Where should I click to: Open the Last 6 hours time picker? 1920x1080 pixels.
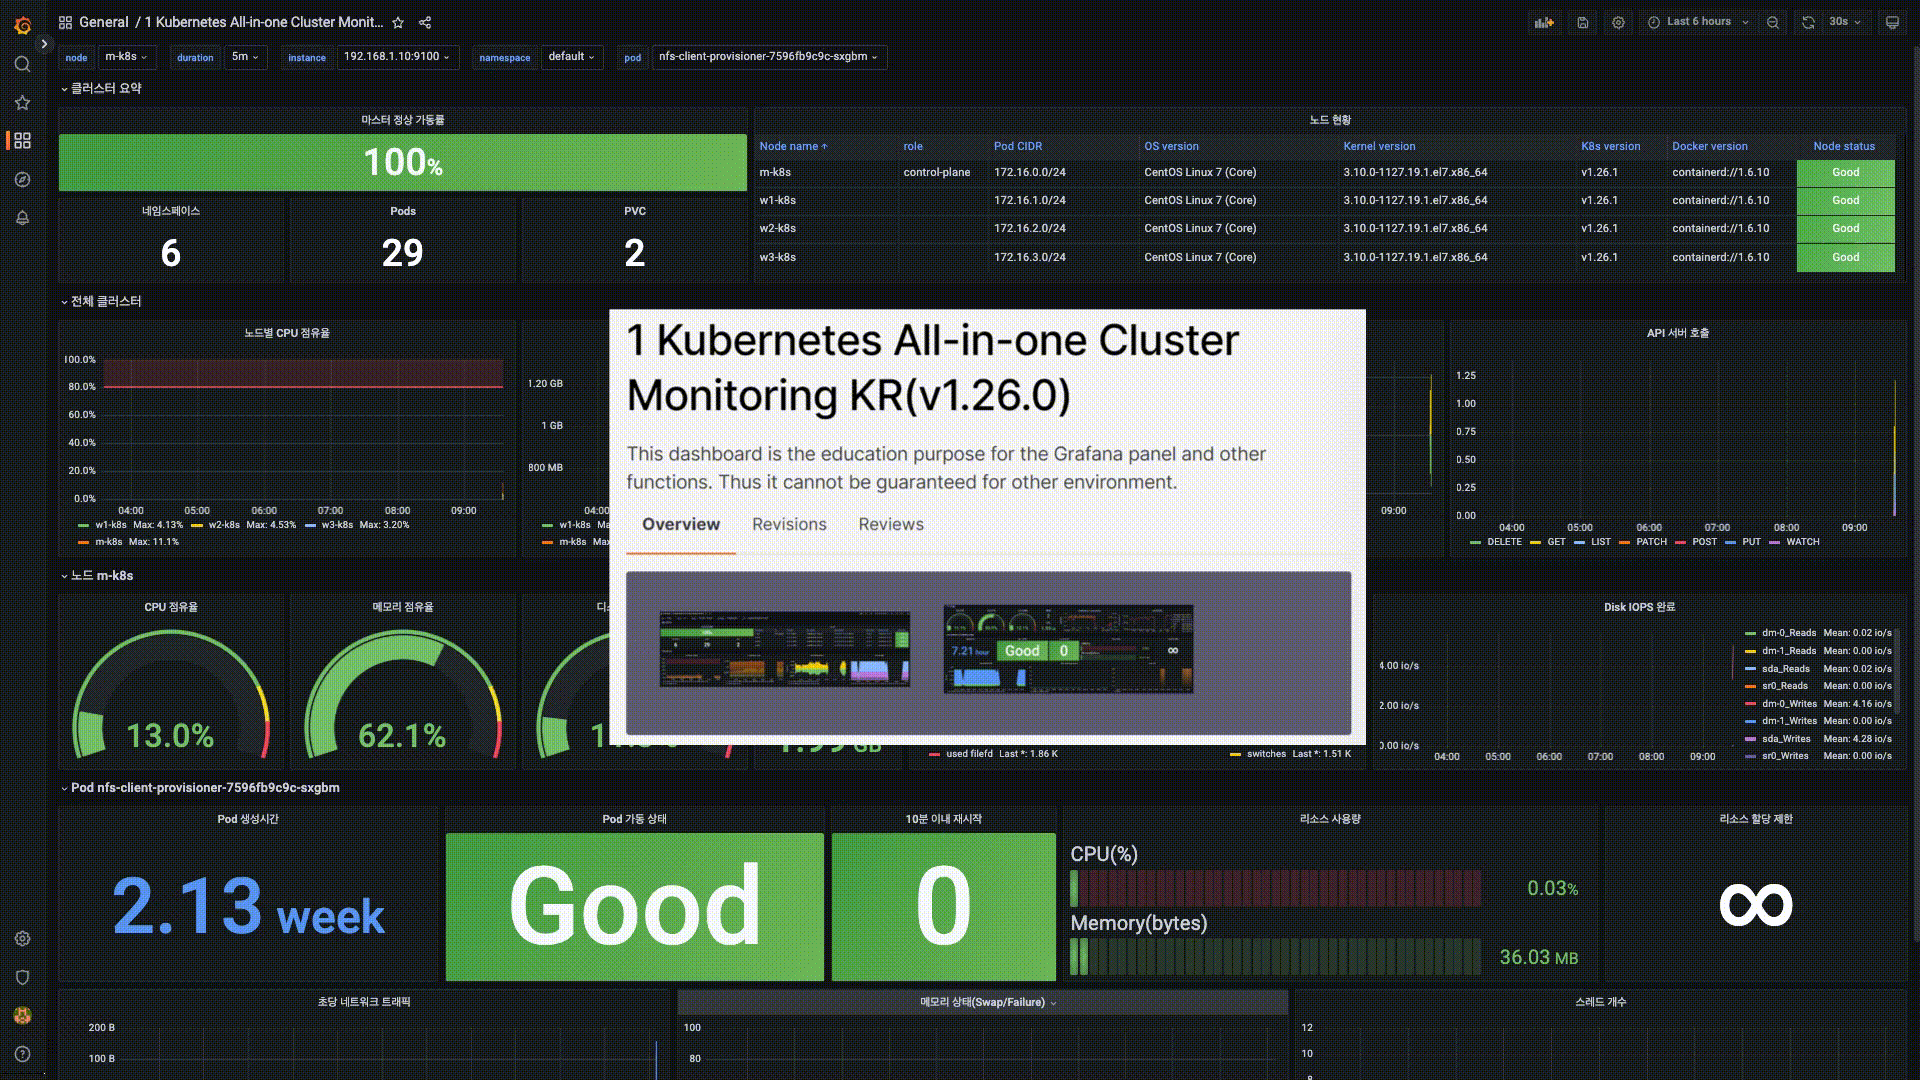click(1698, 22)
